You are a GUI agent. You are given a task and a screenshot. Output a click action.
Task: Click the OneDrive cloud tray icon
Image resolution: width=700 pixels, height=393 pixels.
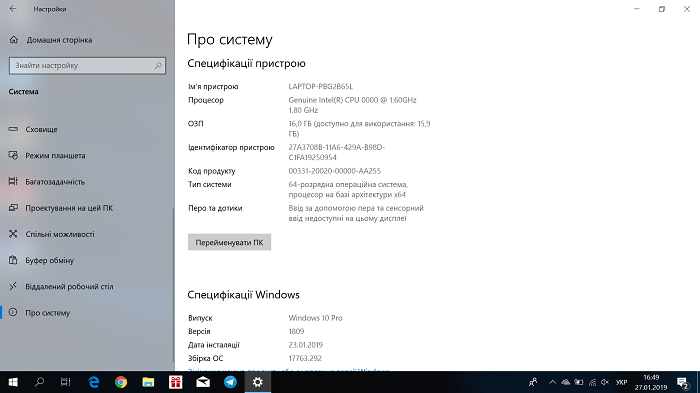[566, 382]
